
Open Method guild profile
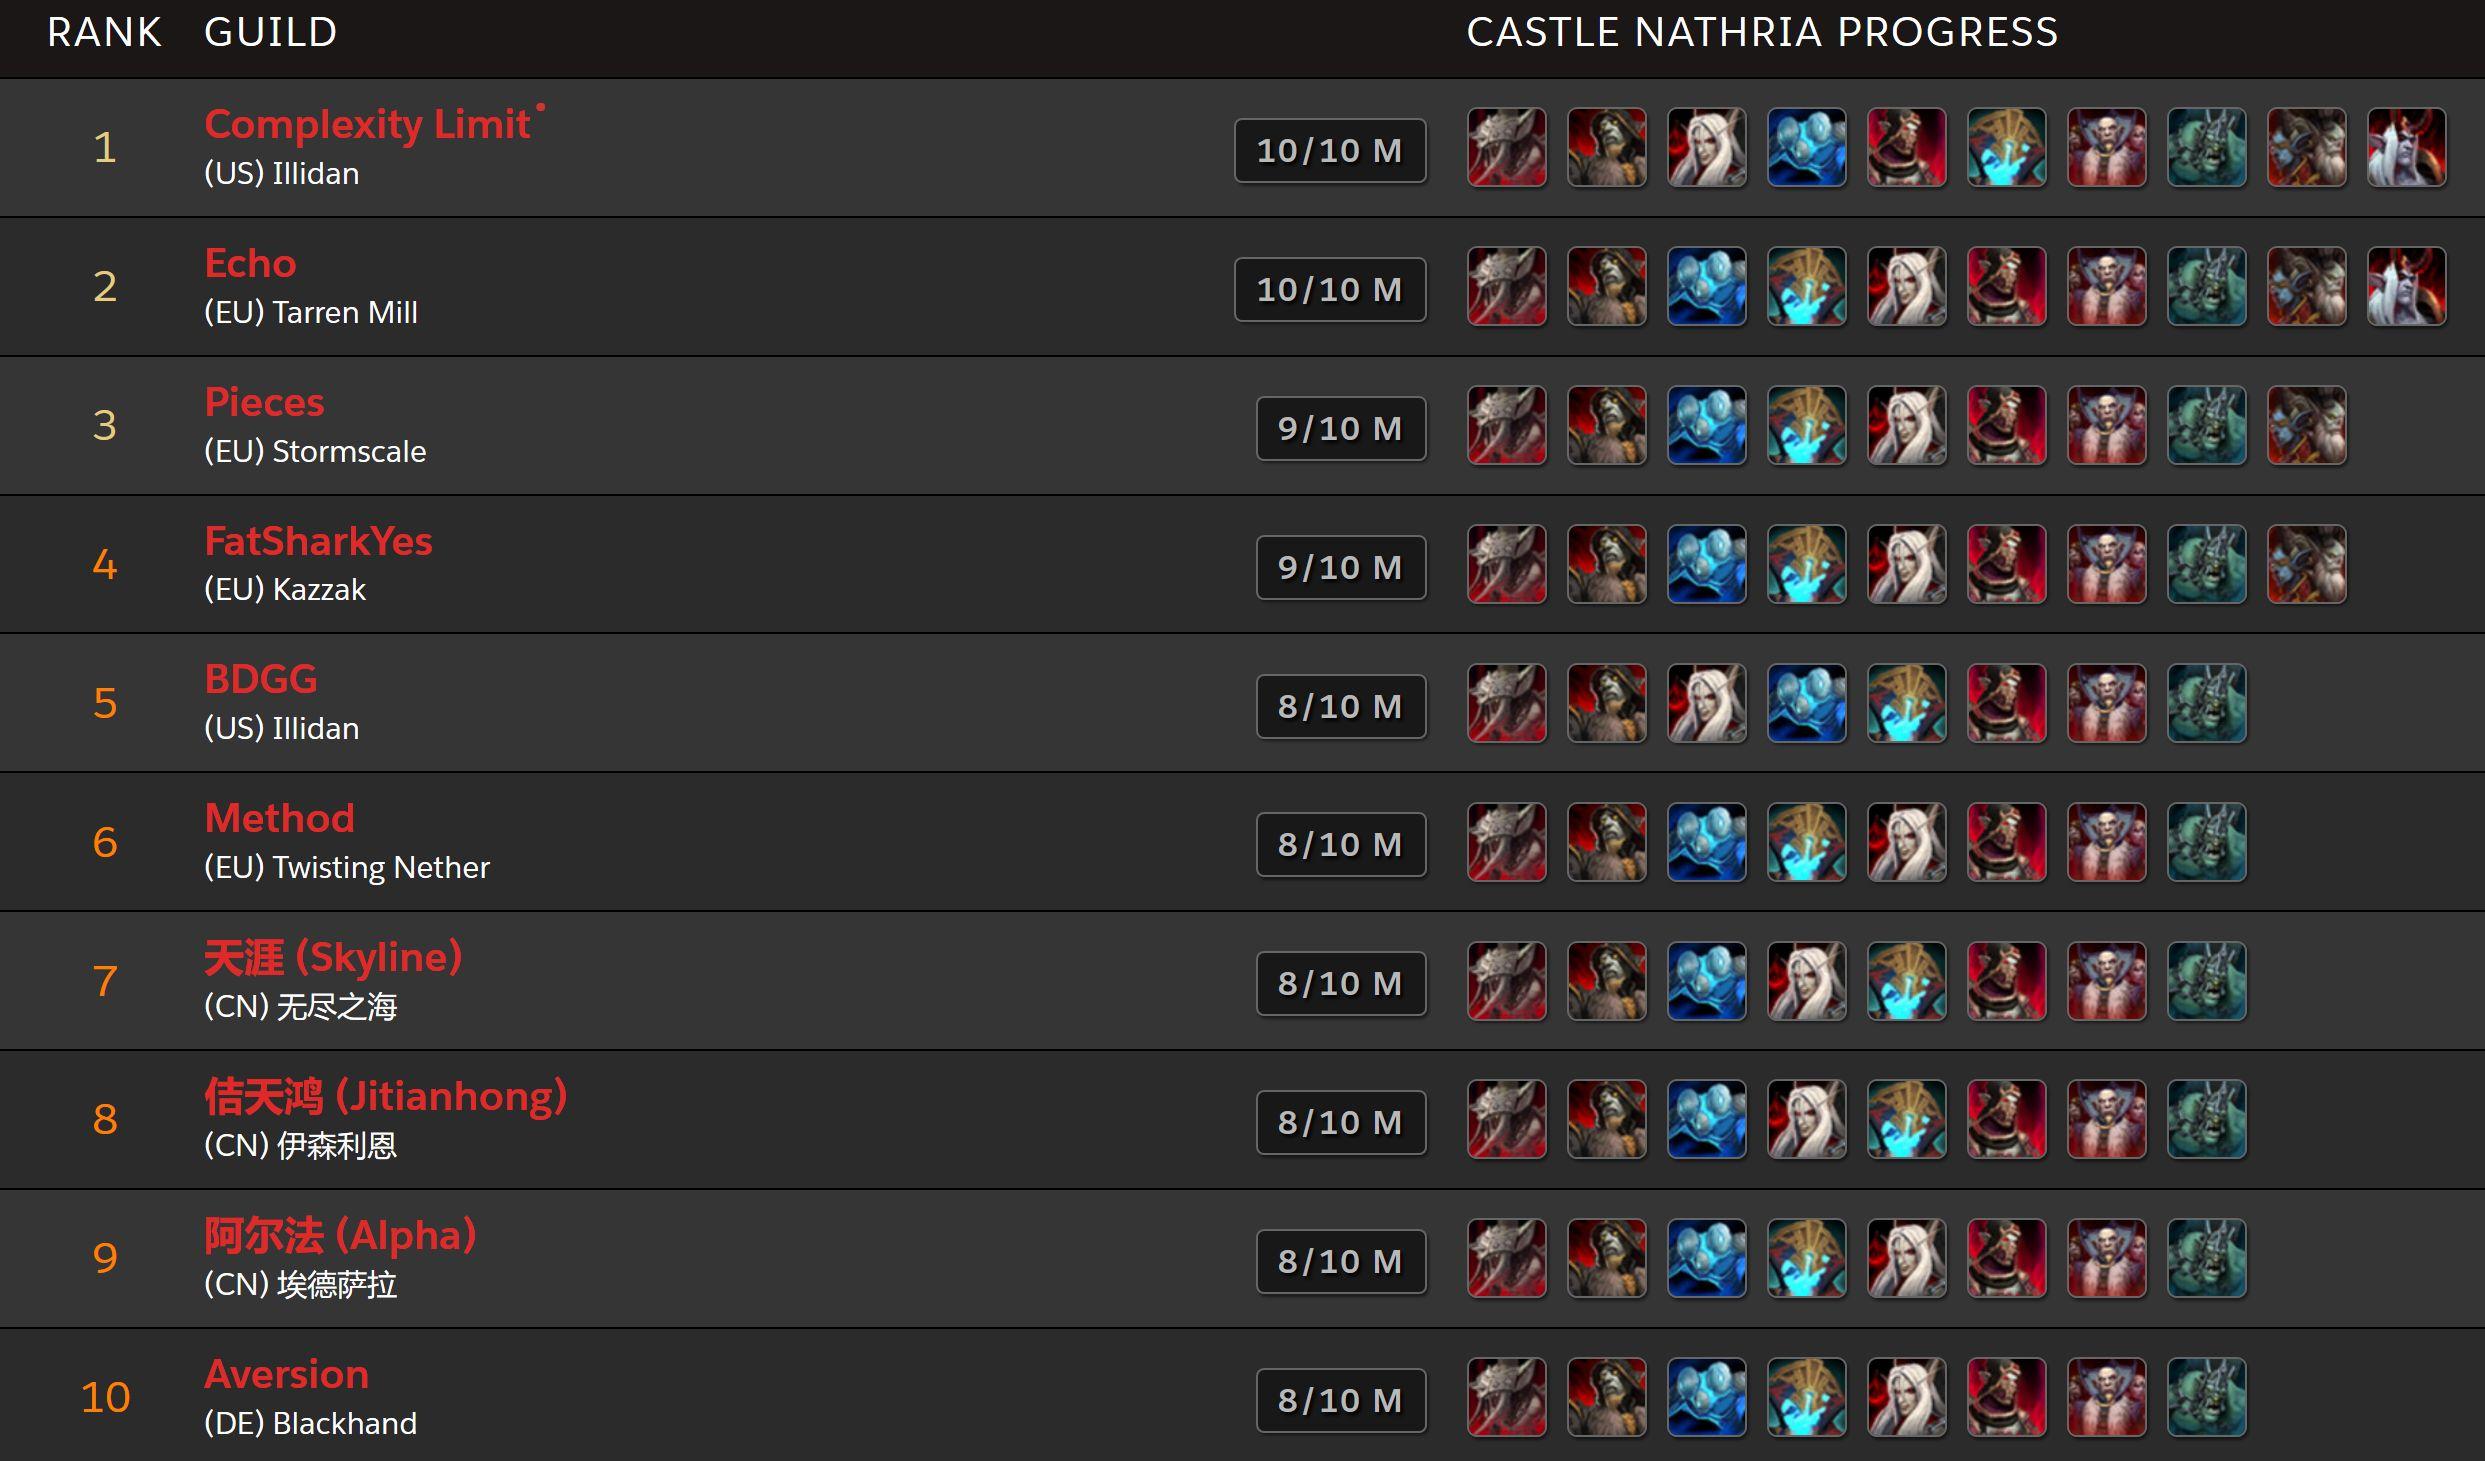279,818
